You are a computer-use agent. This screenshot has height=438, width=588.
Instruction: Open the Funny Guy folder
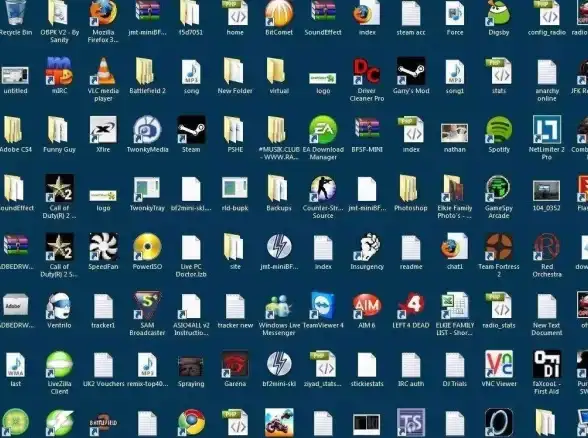coord(58,130)
